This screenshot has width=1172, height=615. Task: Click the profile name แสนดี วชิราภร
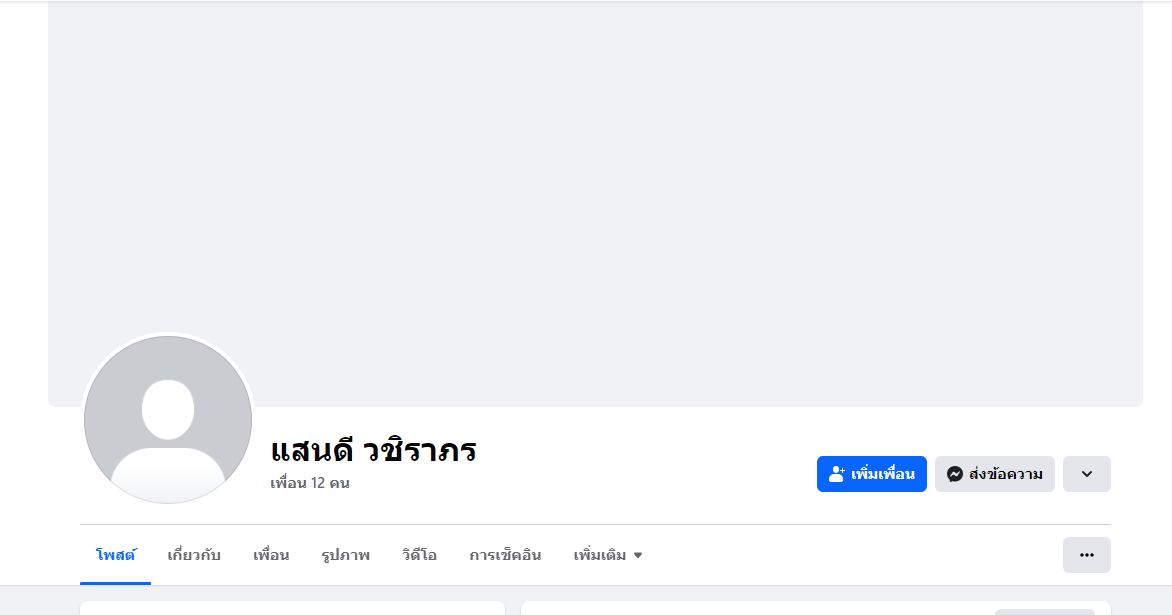373,450
